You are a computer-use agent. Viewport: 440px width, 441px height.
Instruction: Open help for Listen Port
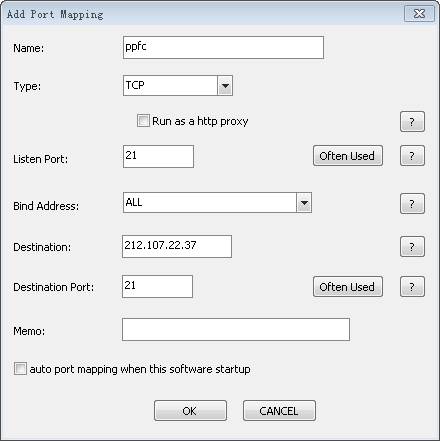coord(412,156)
